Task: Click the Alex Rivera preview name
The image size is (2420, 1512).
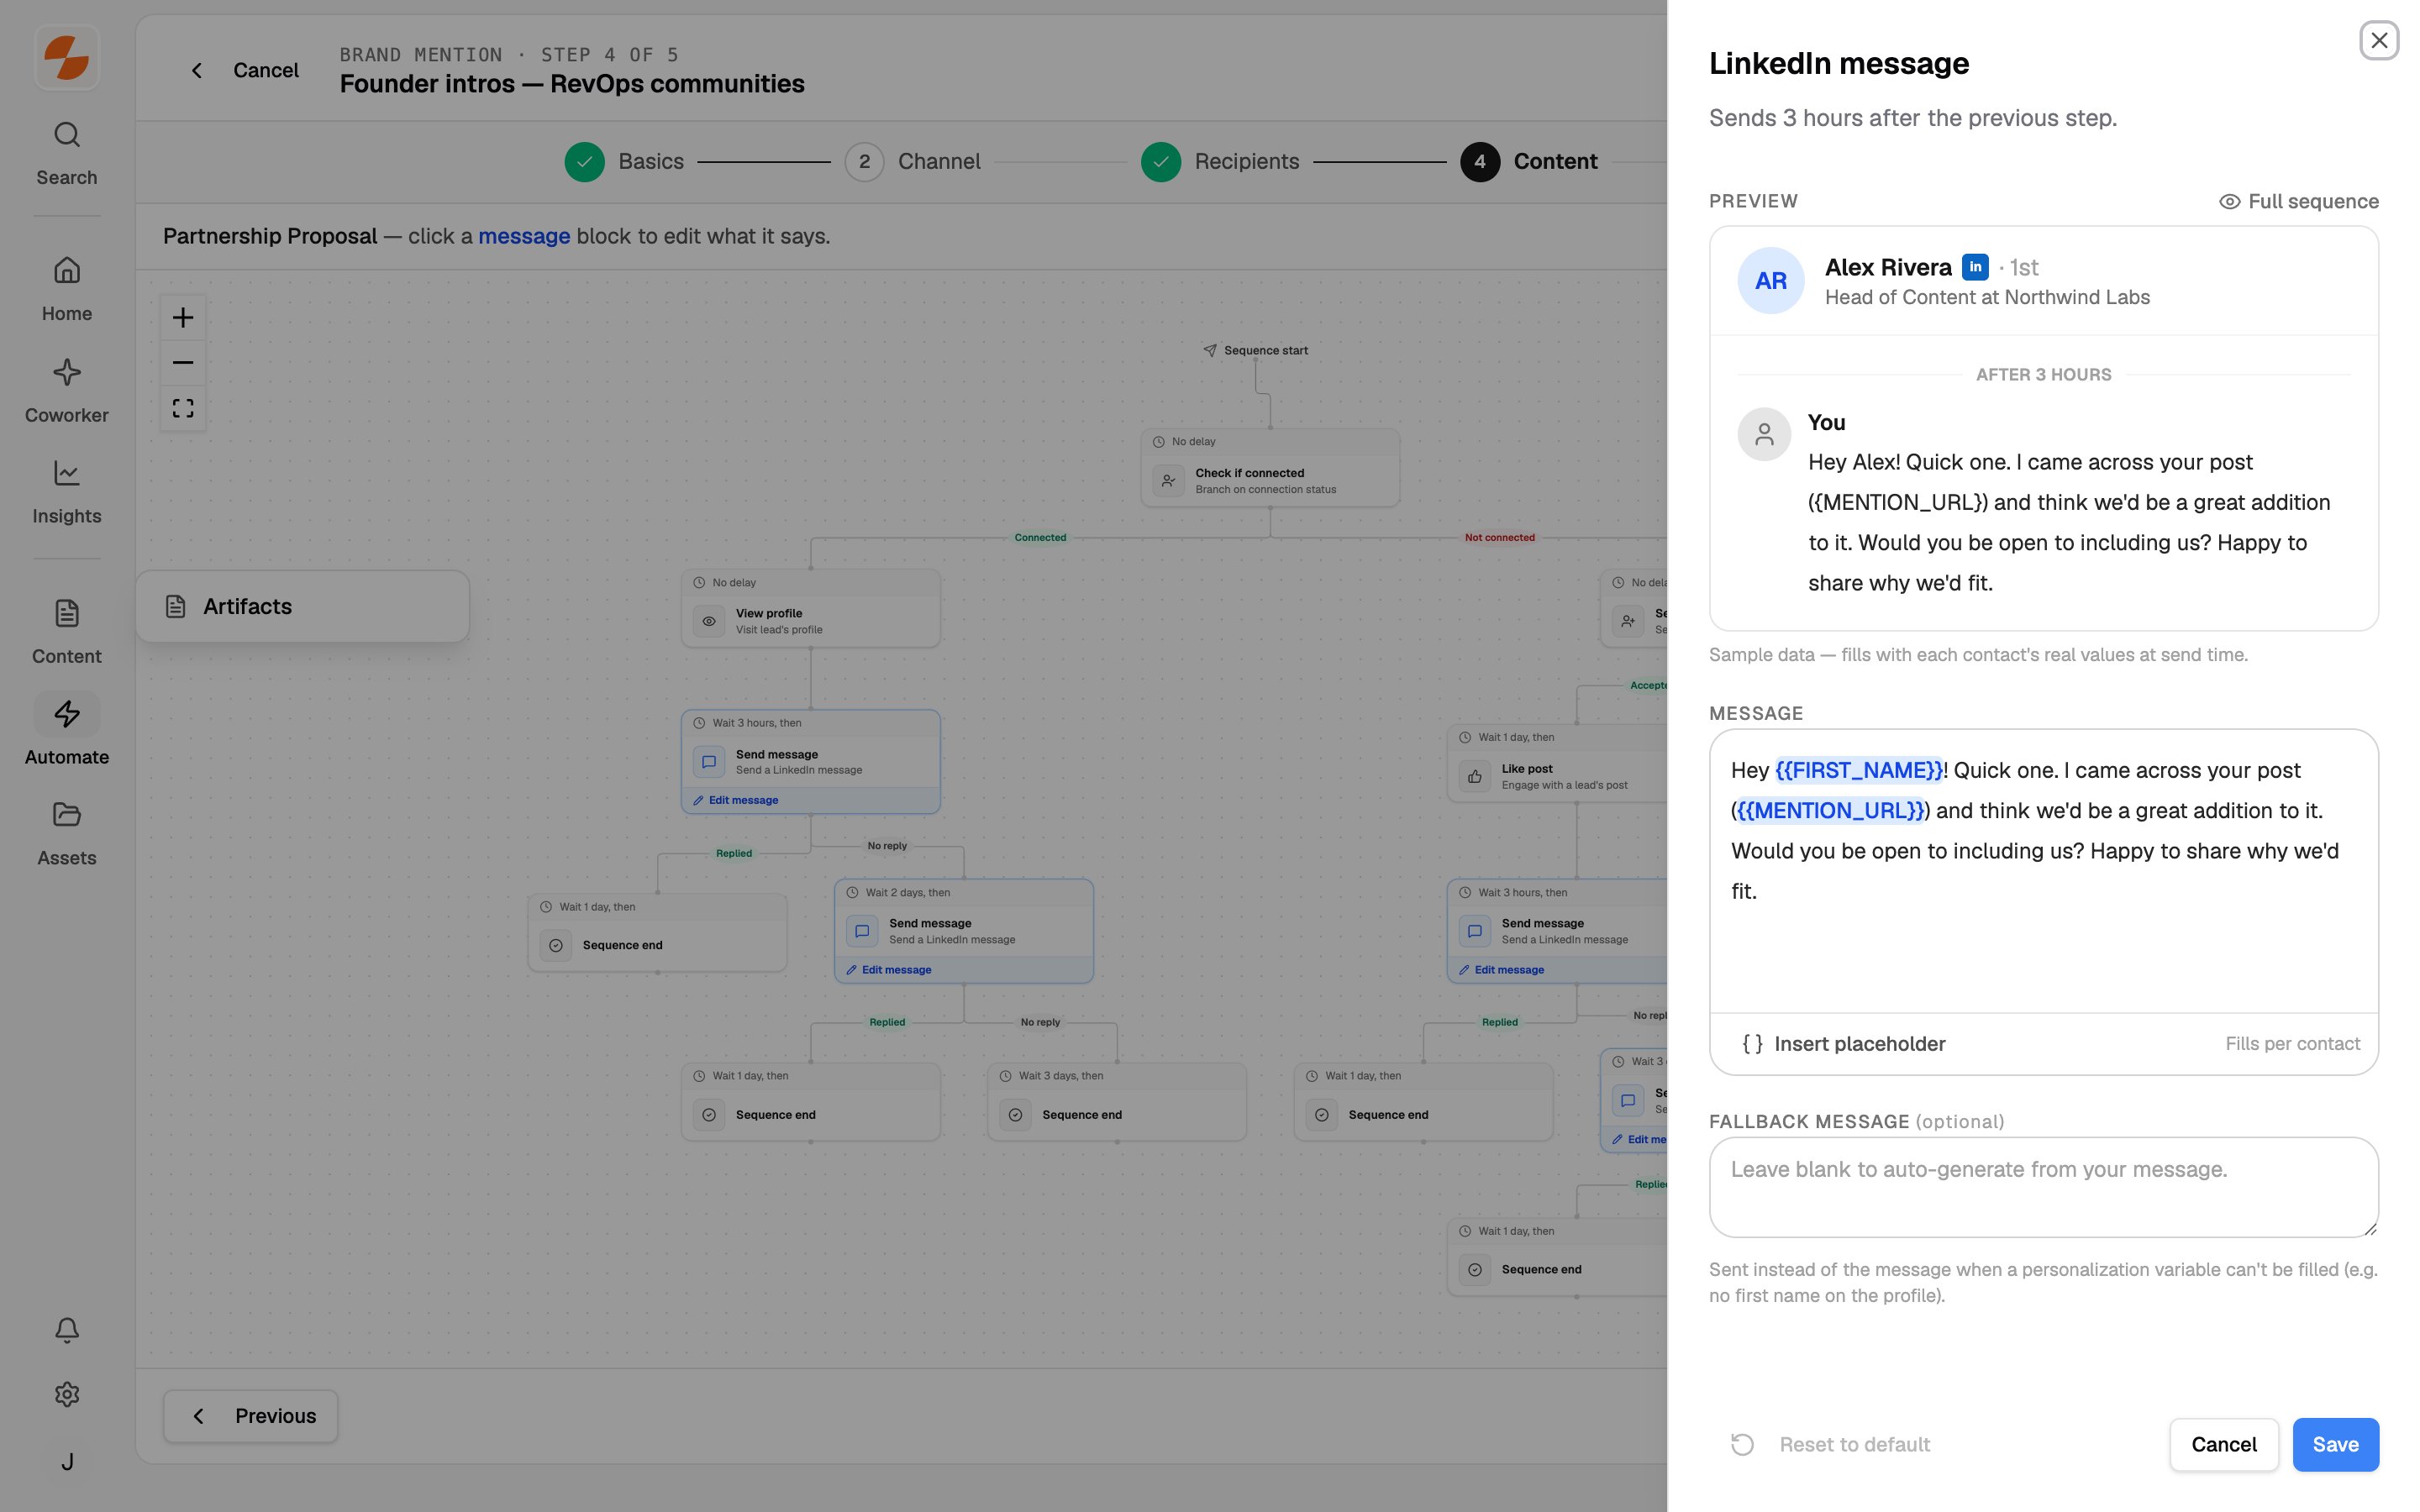Action: click(x=1888, y=267)
